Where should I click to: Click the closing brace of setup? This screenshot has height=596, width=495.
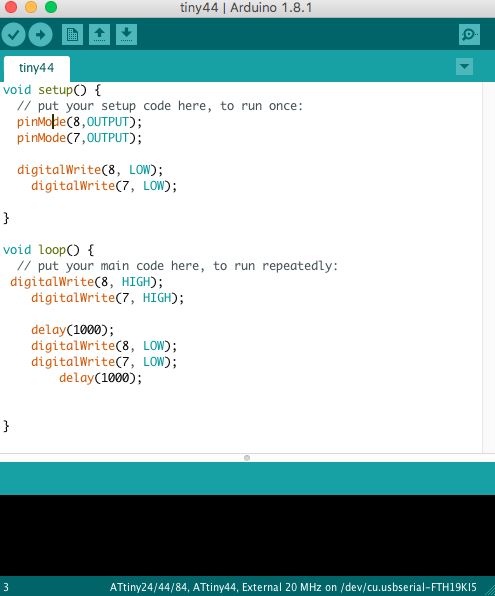pos(6,218)
